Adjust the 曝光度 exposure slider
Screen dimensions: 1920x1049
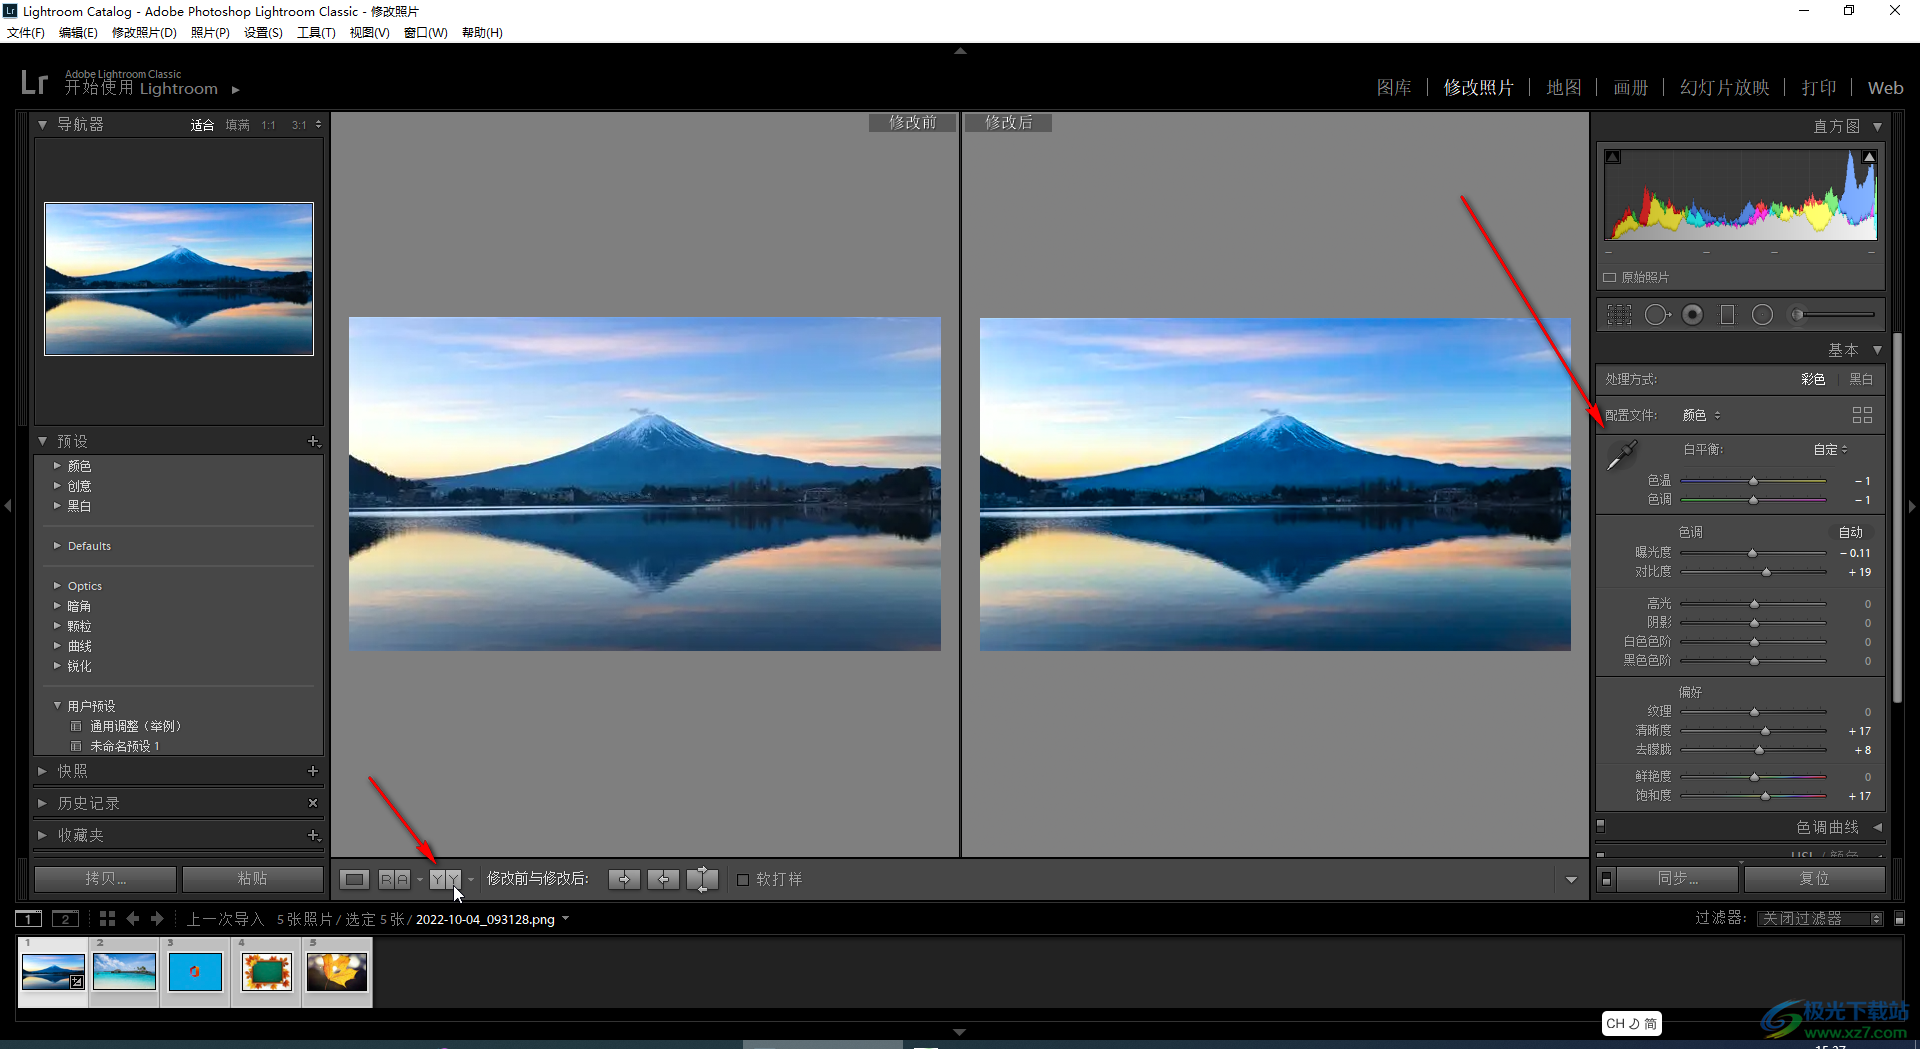pyautogui.click(x=1753, y=553)
